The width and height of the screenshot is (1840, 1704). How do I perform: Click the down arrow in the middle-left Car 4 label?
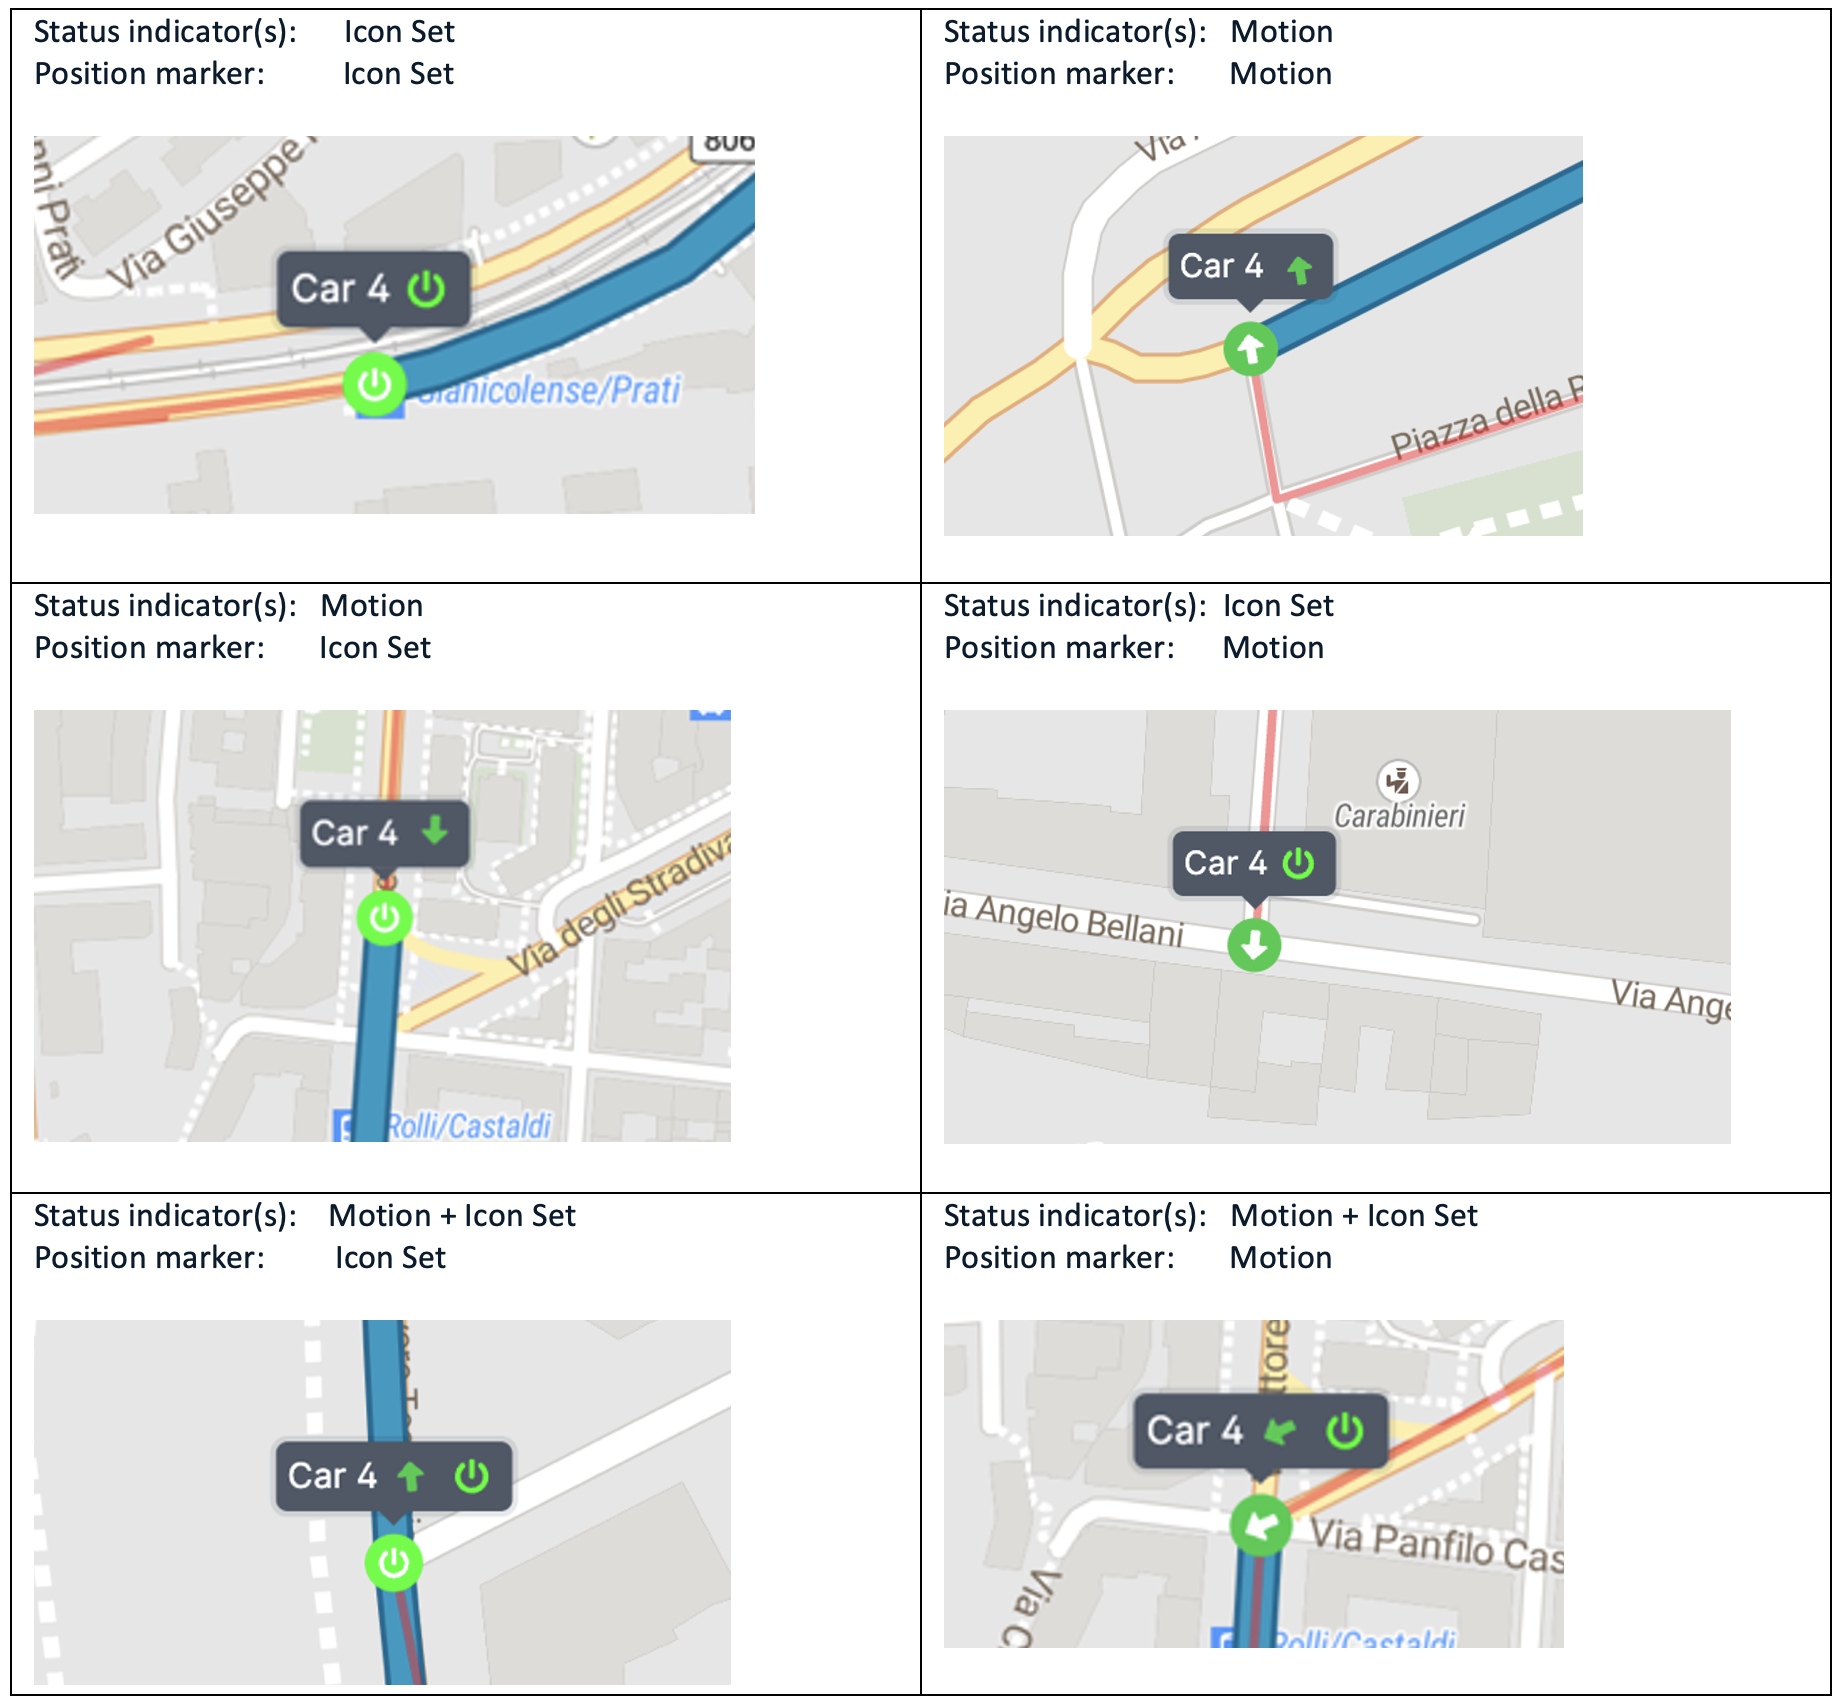click(x=433, y=832)
